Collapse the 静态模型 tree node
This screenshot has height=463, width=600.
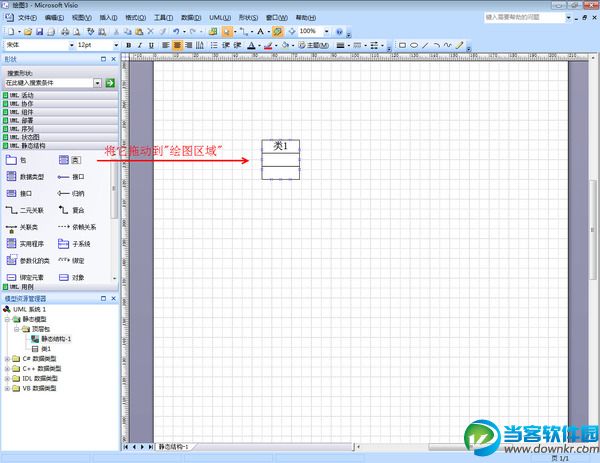tap(7, 319)
